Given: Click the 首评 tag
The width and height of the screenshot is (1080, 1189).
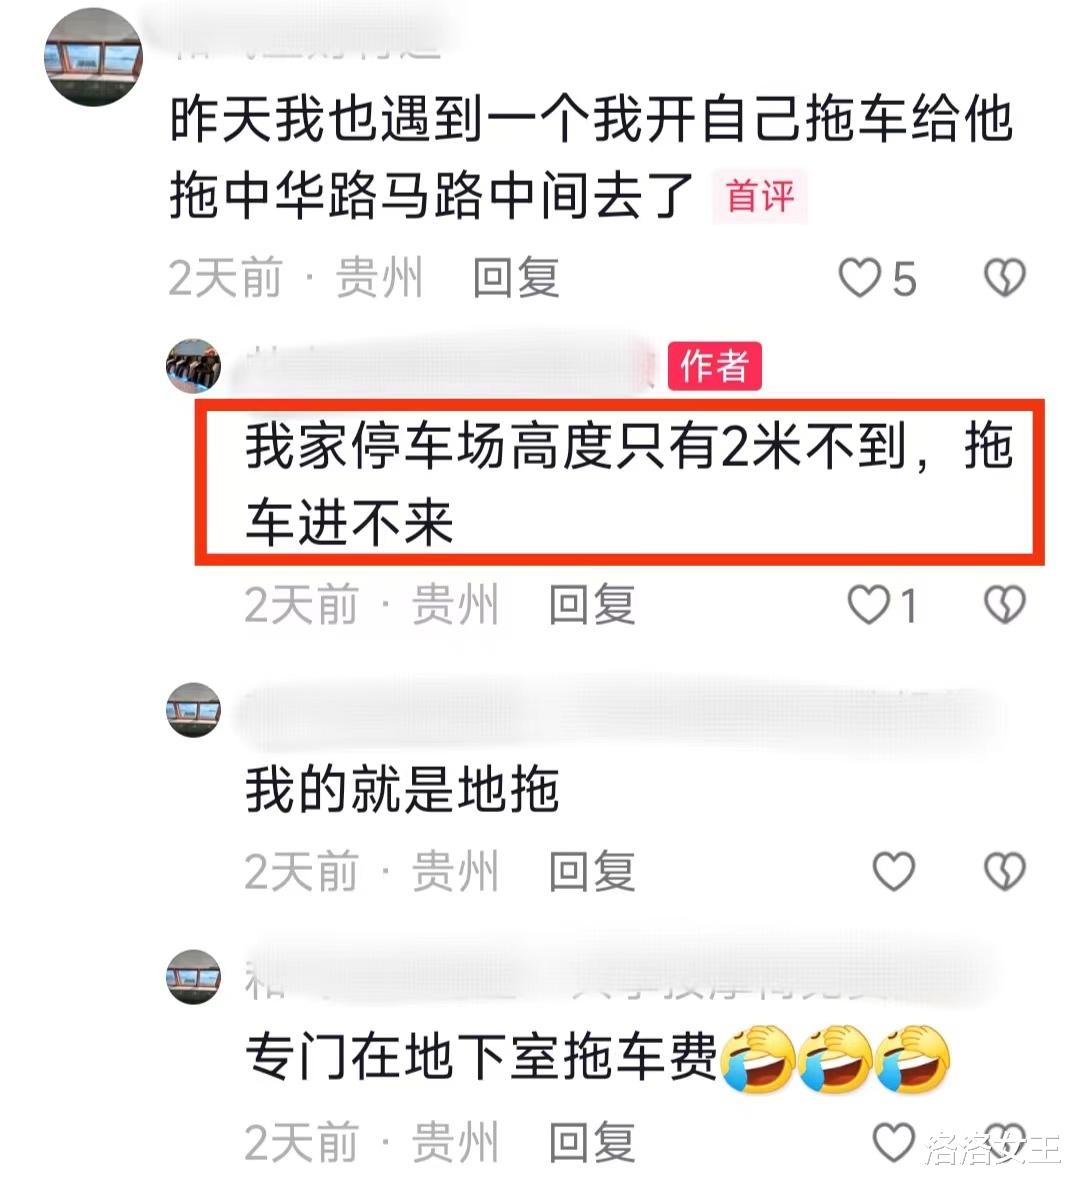Looking at the screenshot, I should [759, 196].
